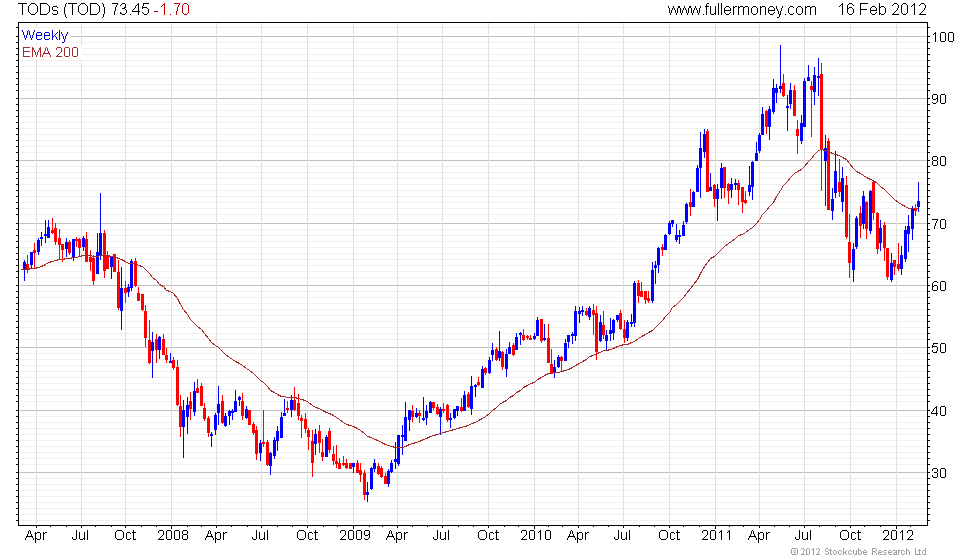
Task: Click the 40 price axis label
Action: (939, 411)
